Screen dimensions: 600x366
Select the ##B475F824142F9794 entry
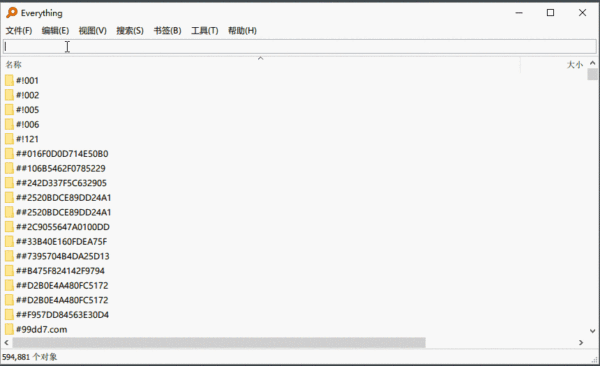coord(60,271)
